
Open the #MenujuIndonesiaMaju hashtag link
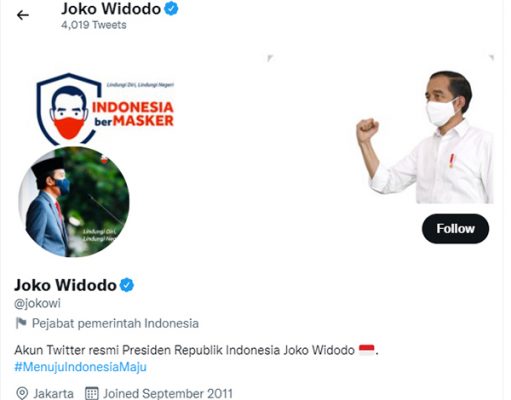pos(80,367)
